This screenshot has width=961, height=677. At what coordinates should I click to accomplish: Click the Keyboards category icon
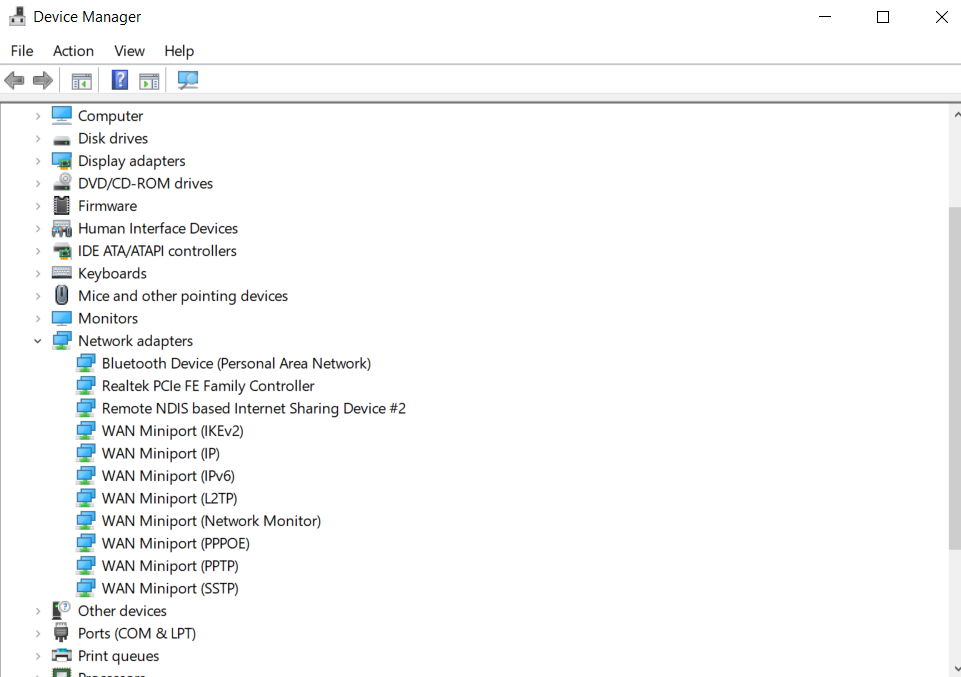tap(61, 273)
